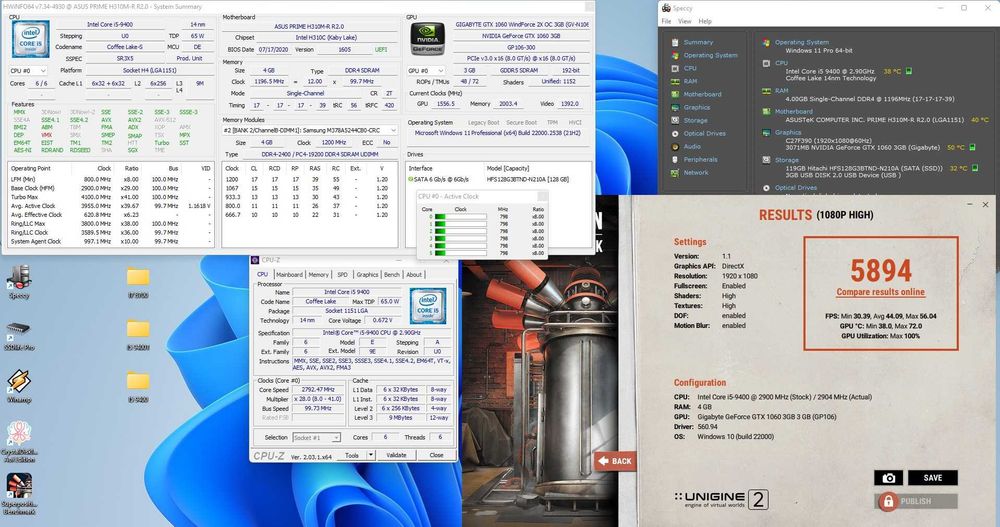The image size is (1000, 527).
Task: Click the Turbo Max row in HWiNFO operating points
Action: [x=110, y=197]
